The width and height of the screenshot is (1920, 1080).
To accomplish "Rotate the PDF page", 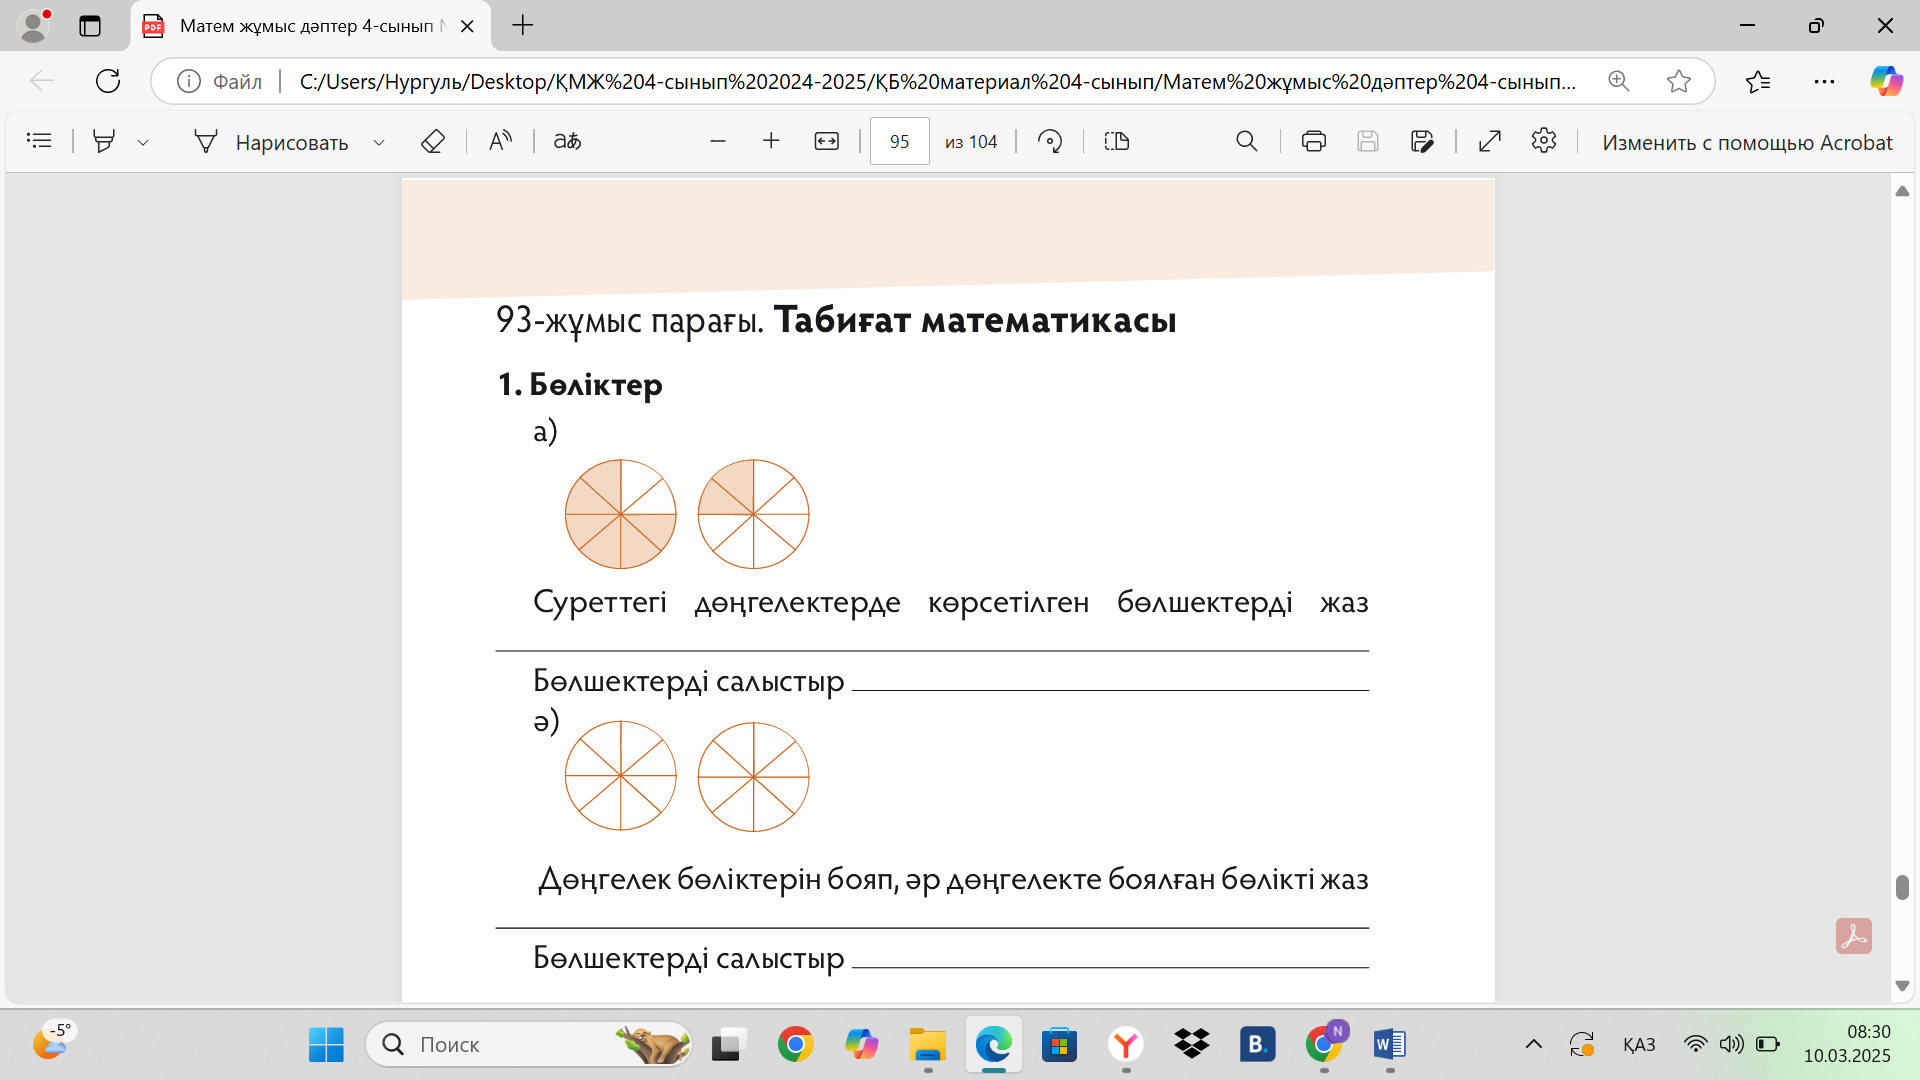I will pyautogui.click(x=1049, y=141).
